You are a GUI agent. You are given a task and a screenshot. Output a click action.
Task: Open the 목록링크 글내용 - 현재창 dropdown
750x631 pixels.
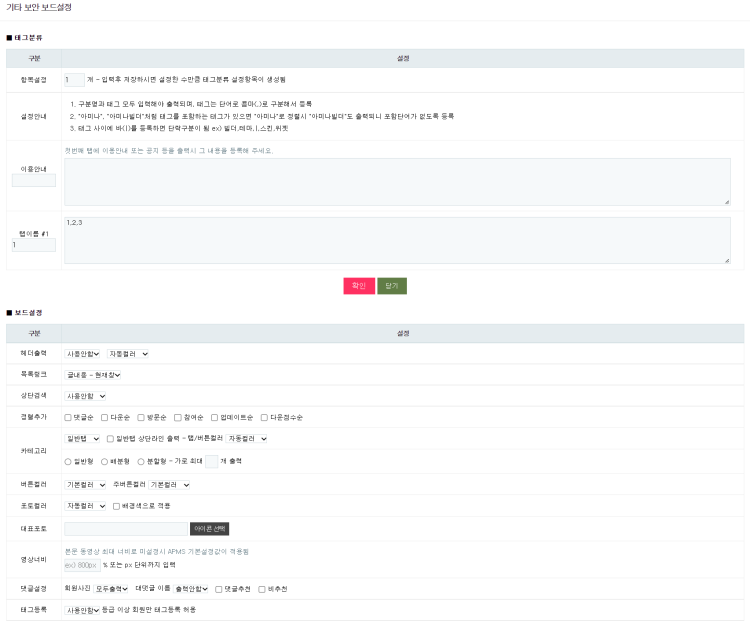[x=92, y=375]
